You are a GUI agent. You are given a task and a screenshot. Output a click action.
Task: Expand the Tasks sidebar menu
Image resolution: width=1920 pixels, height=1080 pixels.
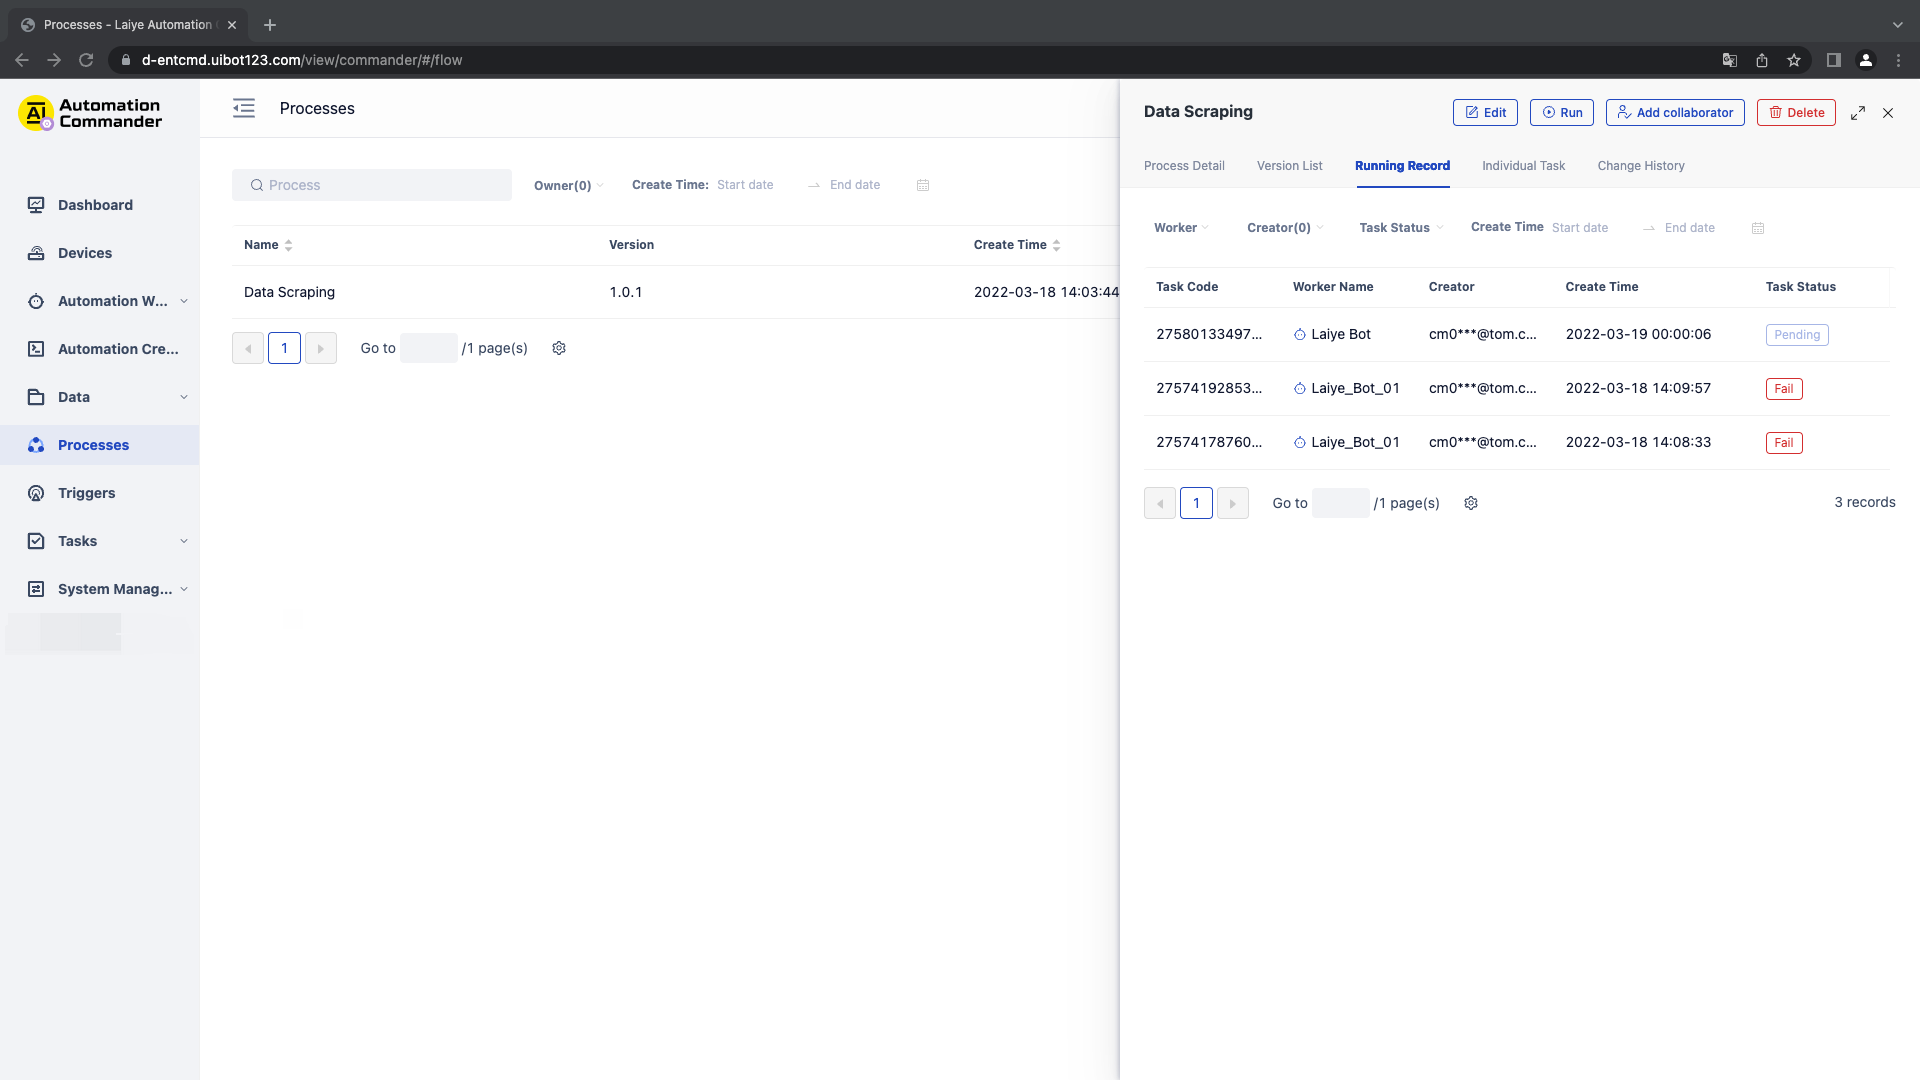point(108,541)
